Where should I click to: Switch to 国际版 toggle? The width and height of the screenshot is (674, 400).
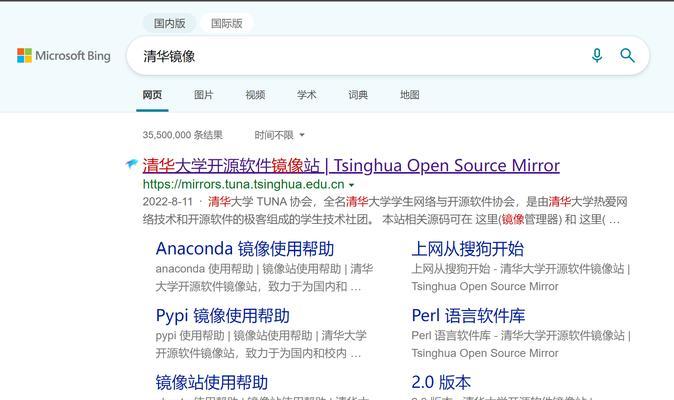tap(227, 23)
